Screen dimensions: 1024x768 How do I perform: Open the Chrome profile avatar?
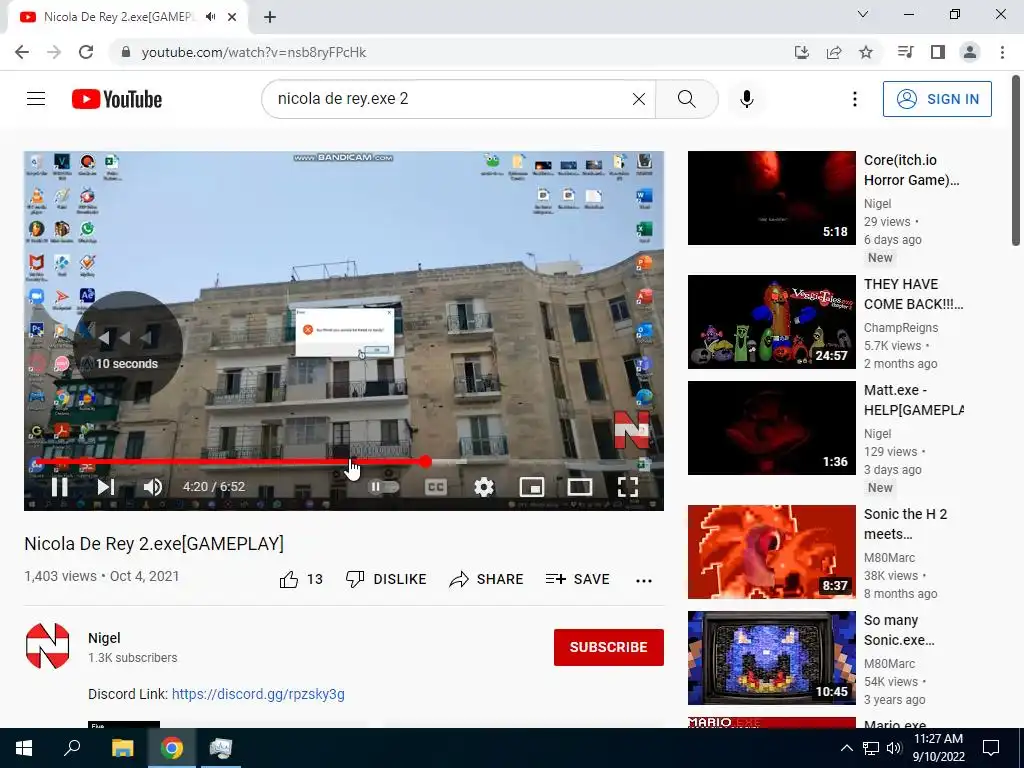970,52
